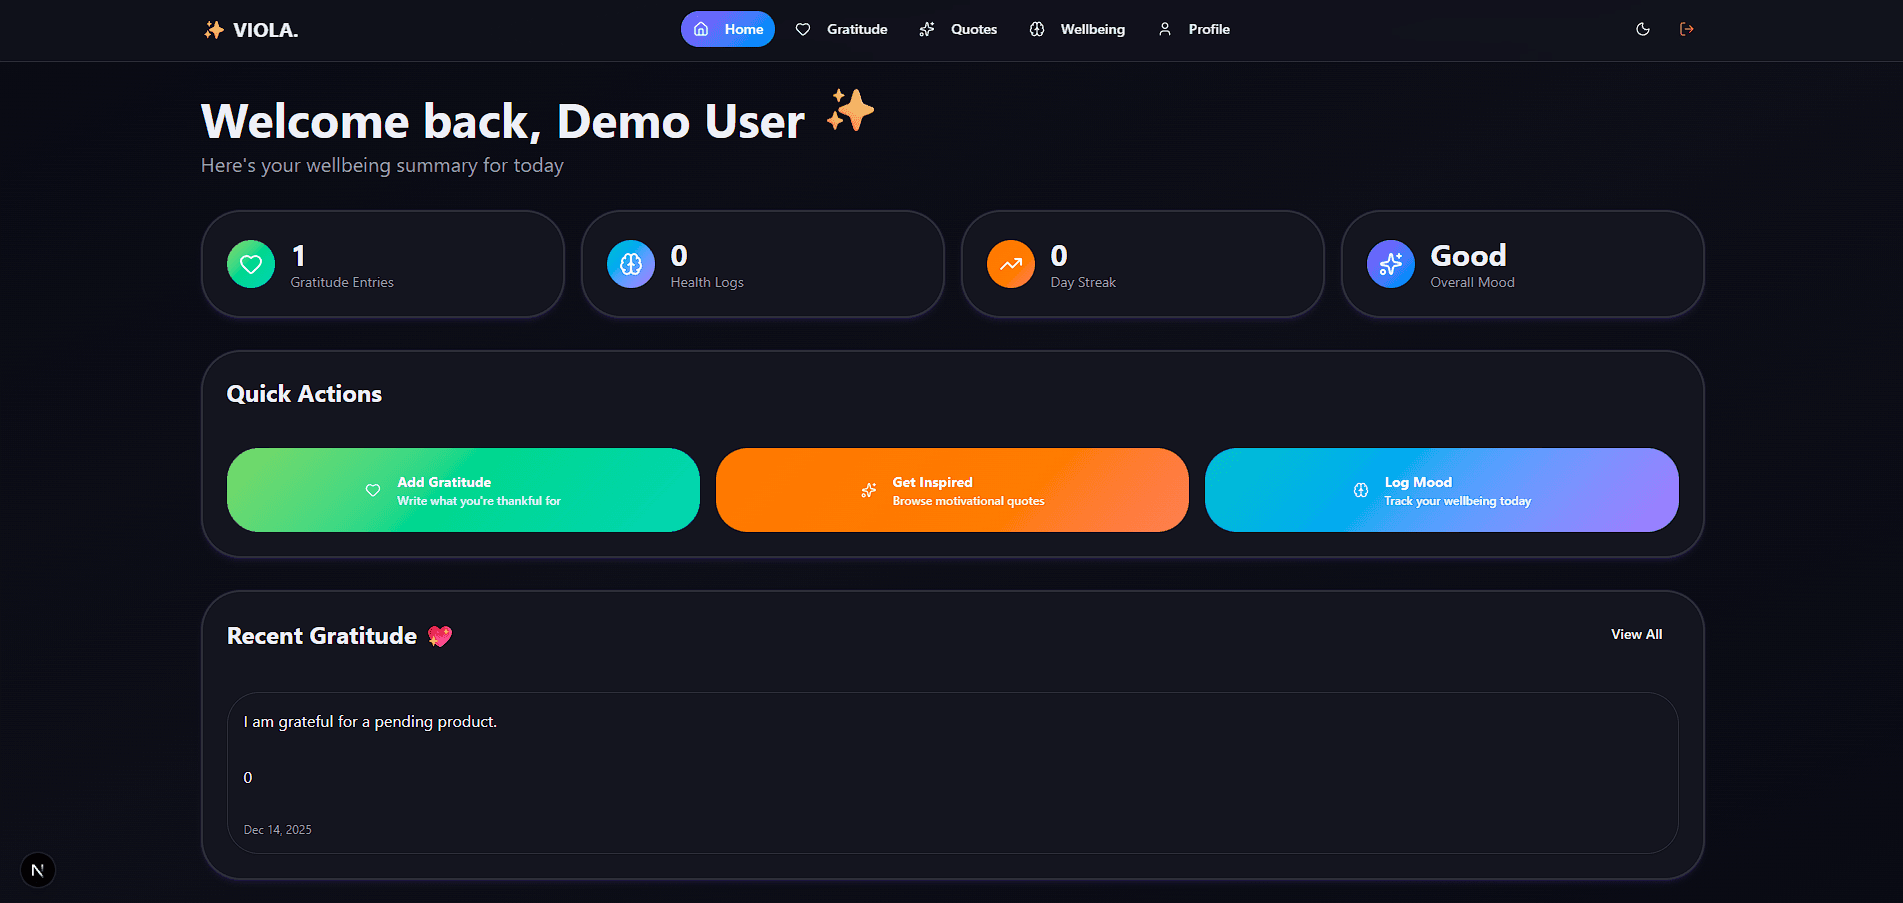The height and width of the screenshot is (903, 1903).
Task: Select the brain icon beside Wellbeing
Action: (1036, 29)
